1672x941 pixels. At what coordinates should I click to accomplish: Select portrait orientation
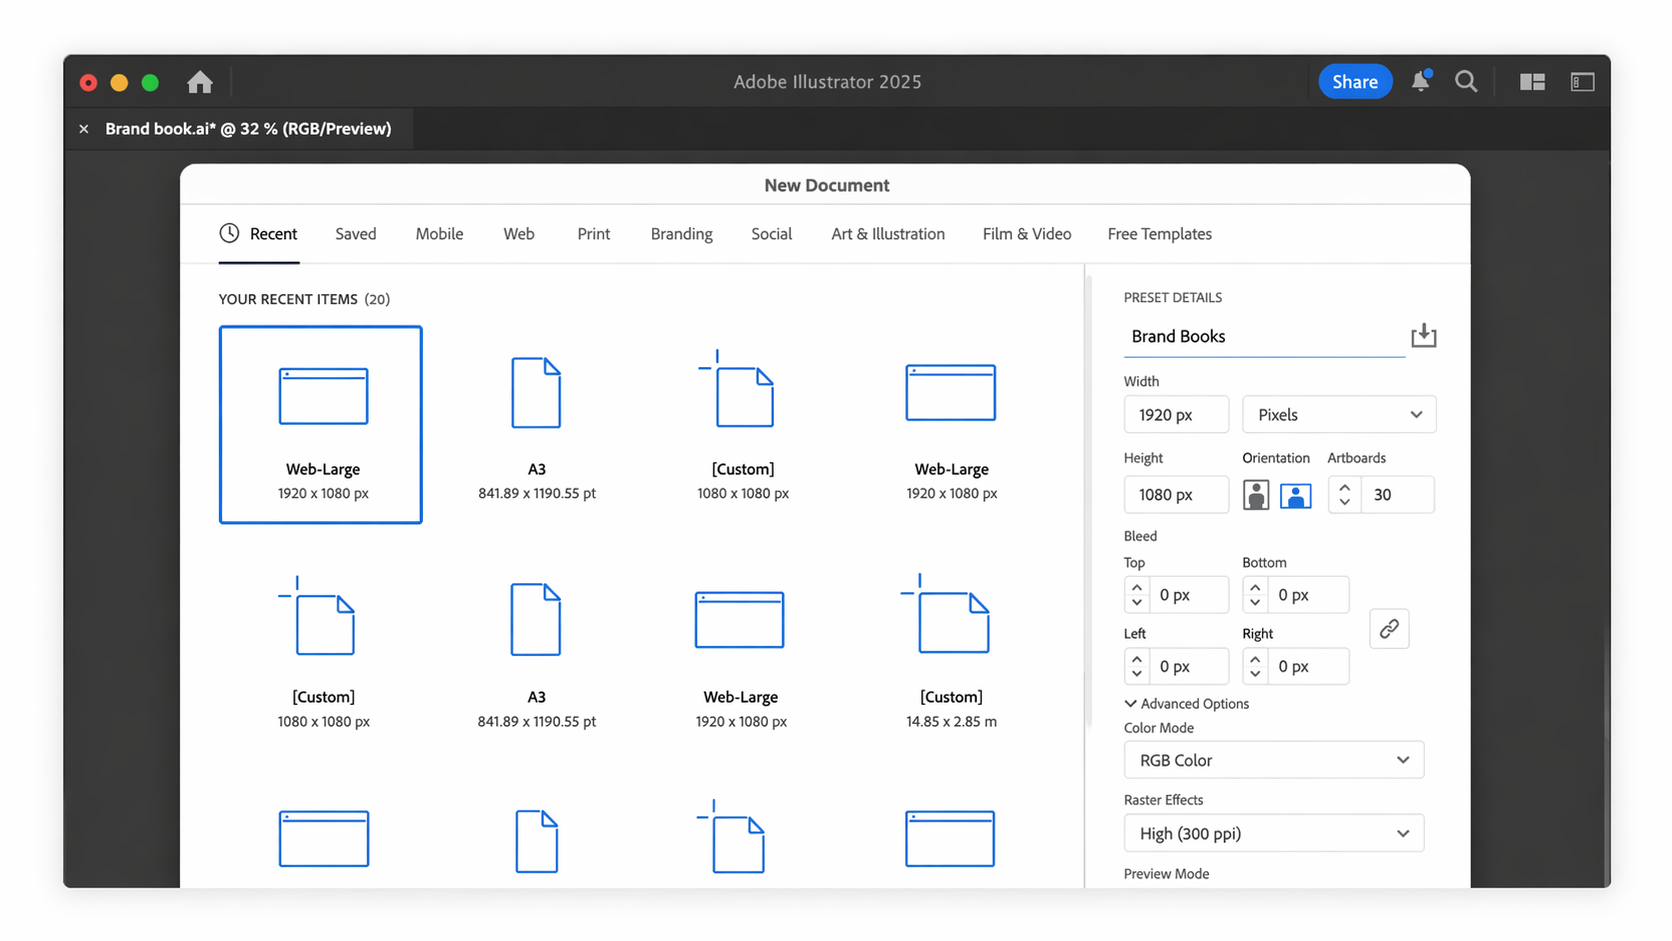coord(1256,495)
